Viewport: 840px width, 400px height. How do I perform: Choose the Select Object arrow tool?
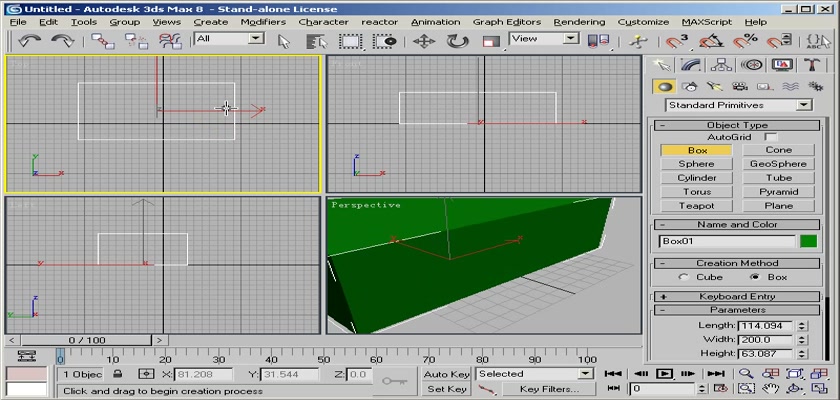click(284, 41)
